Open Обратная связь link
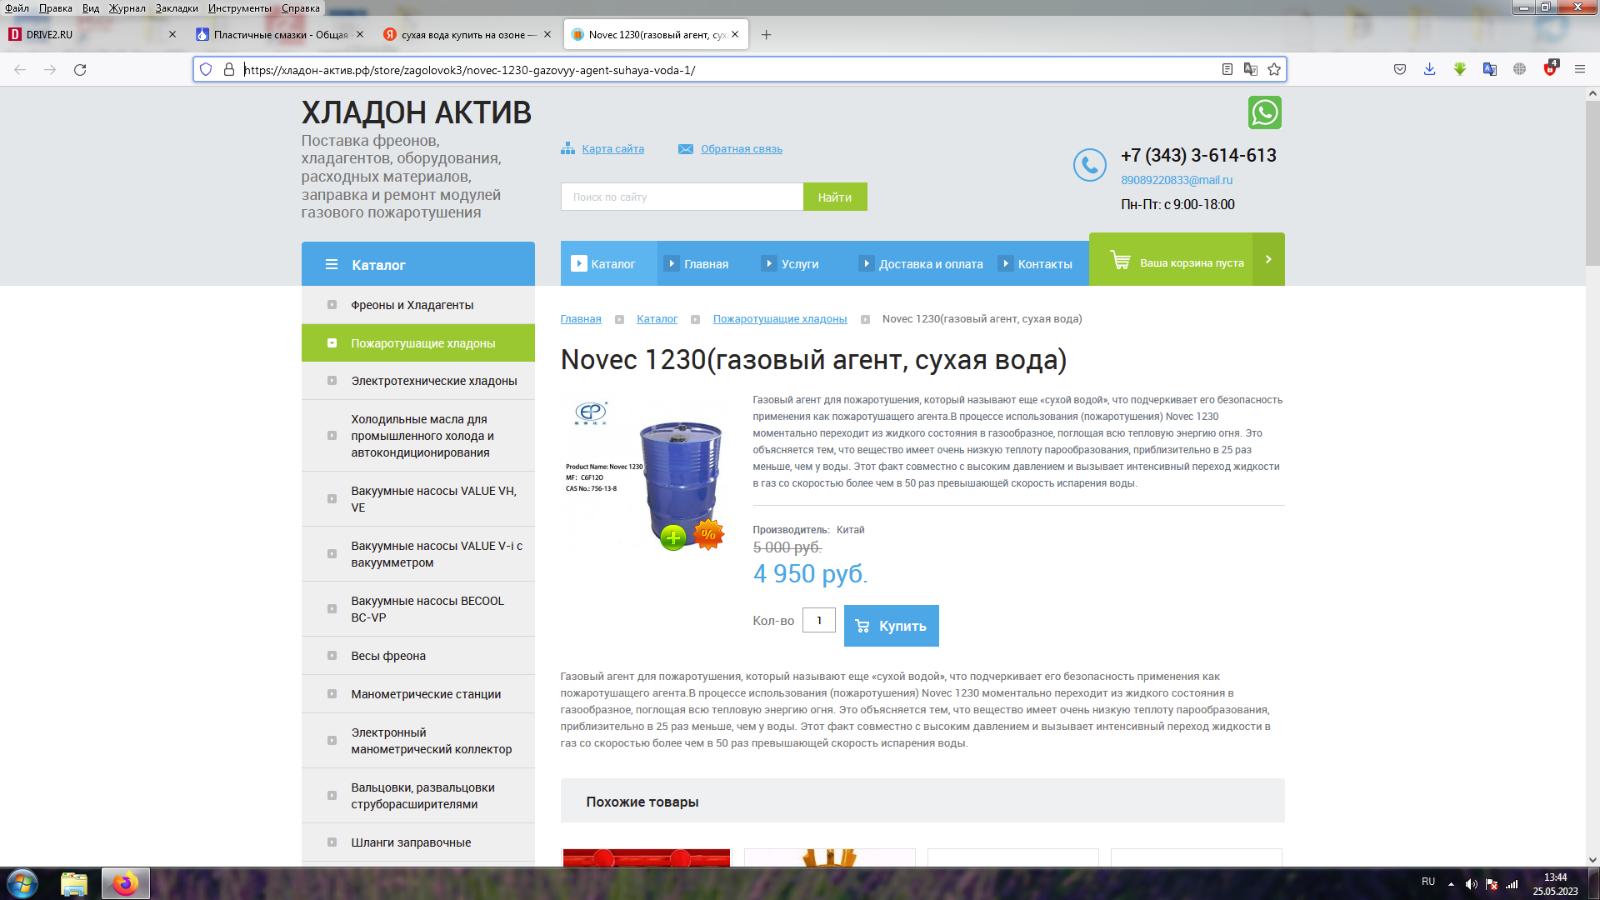Image resolution: width=1600 pixels, height=900 pixels. pyautogui.click(x=741, y=149)
